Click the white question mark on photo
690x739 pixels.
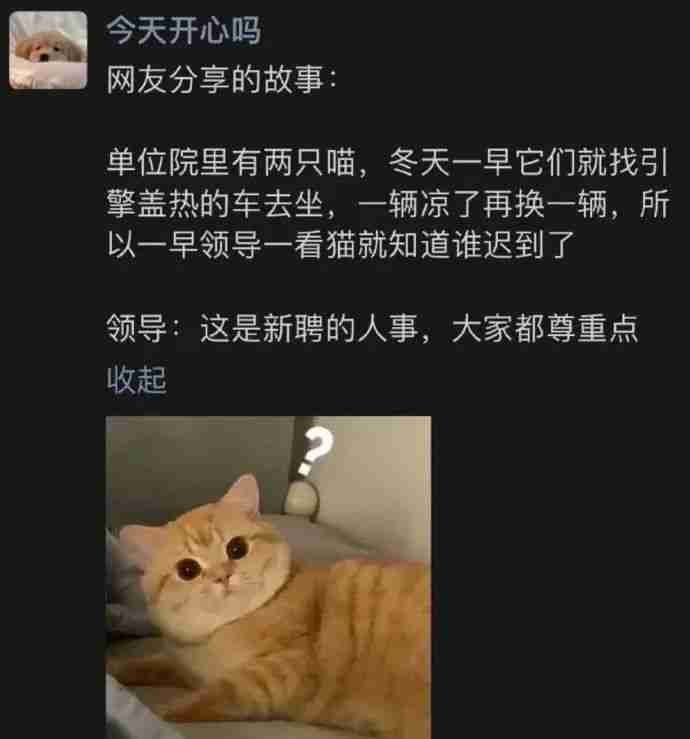(315, 451)
